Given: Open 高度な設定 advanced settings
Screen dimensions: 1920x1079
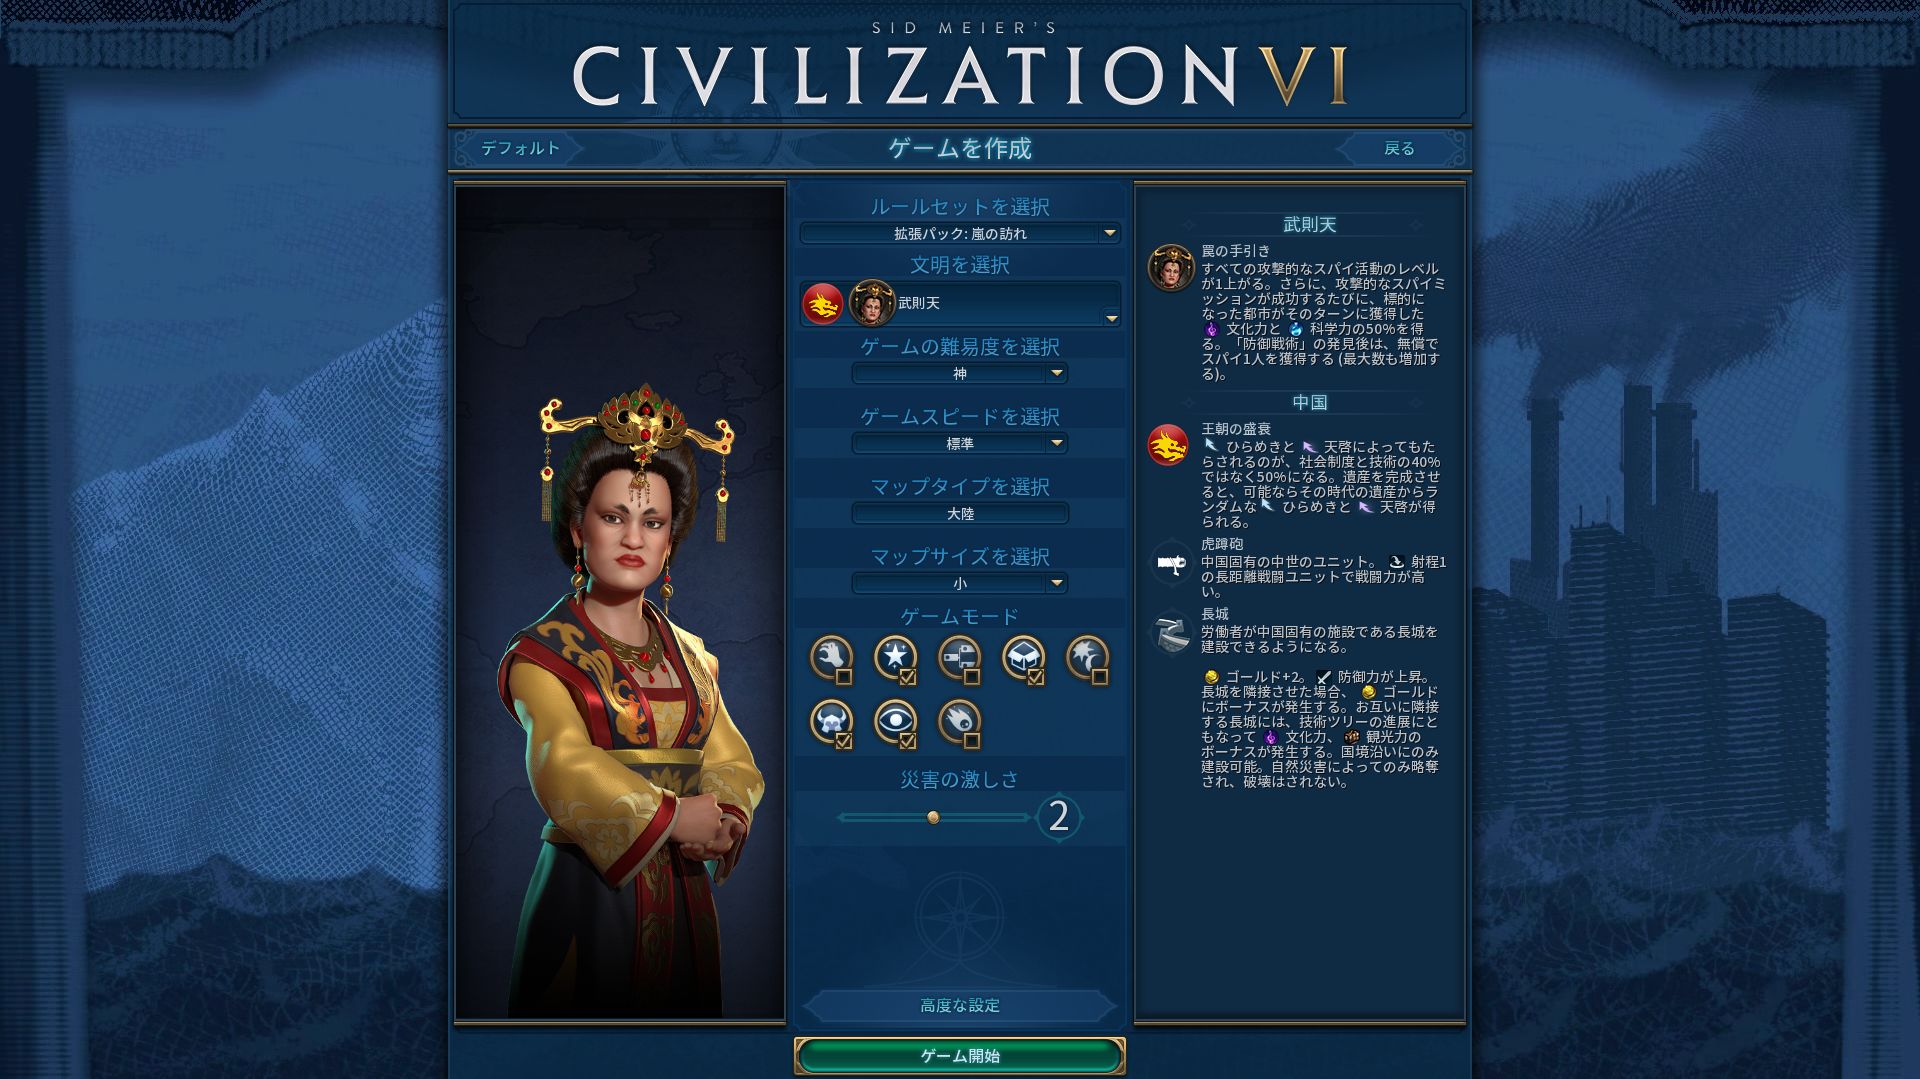Looking at the screenshot, I should coord(960,1005).
